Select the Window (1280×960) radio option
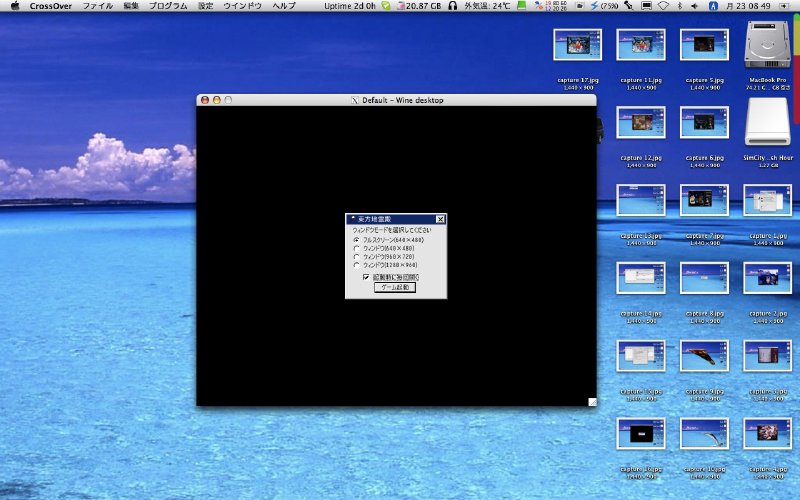This screenshot has width=800, height=500. (356, 265)
